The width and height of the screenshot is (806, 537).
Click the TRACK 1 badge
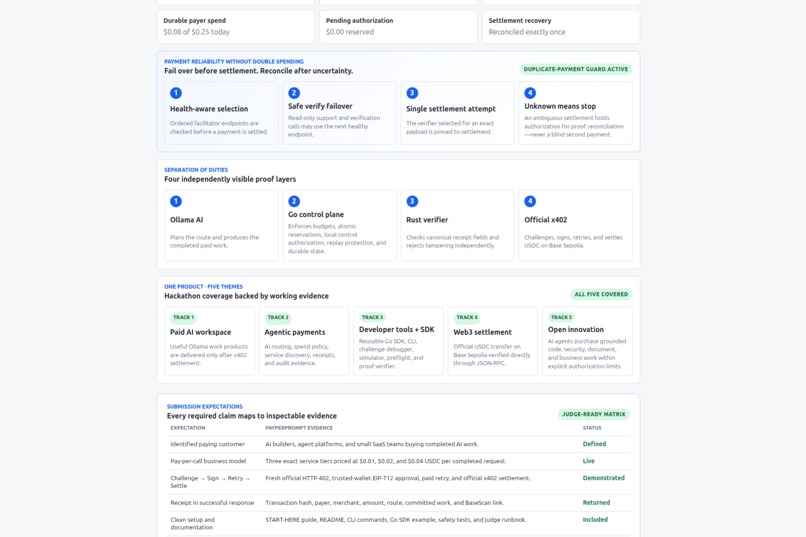(184, 318)
